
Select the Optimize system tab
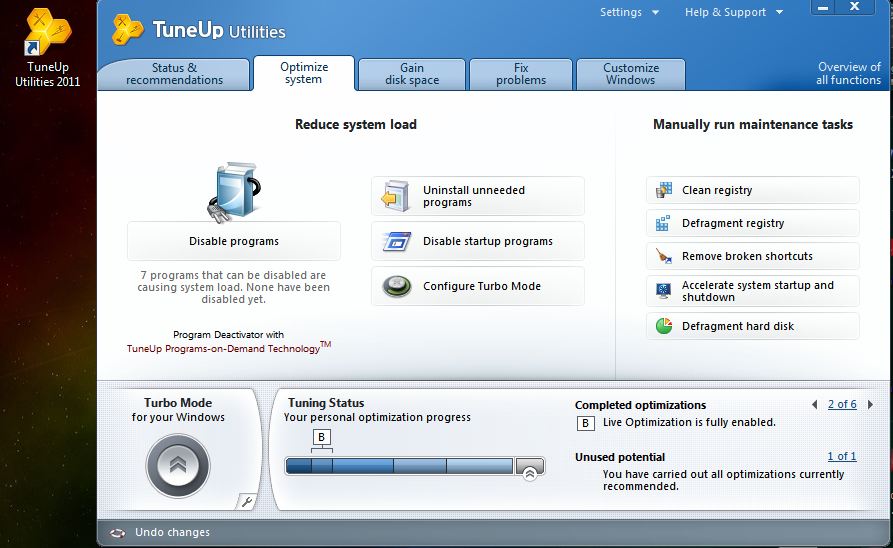pos(304,73)
